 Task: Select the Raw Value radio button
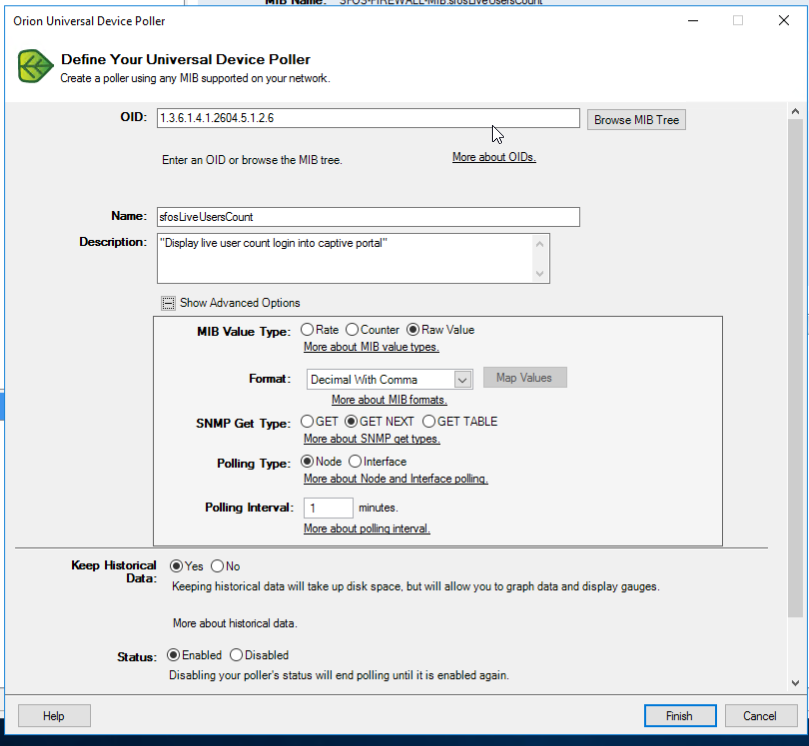click(413, 329)
